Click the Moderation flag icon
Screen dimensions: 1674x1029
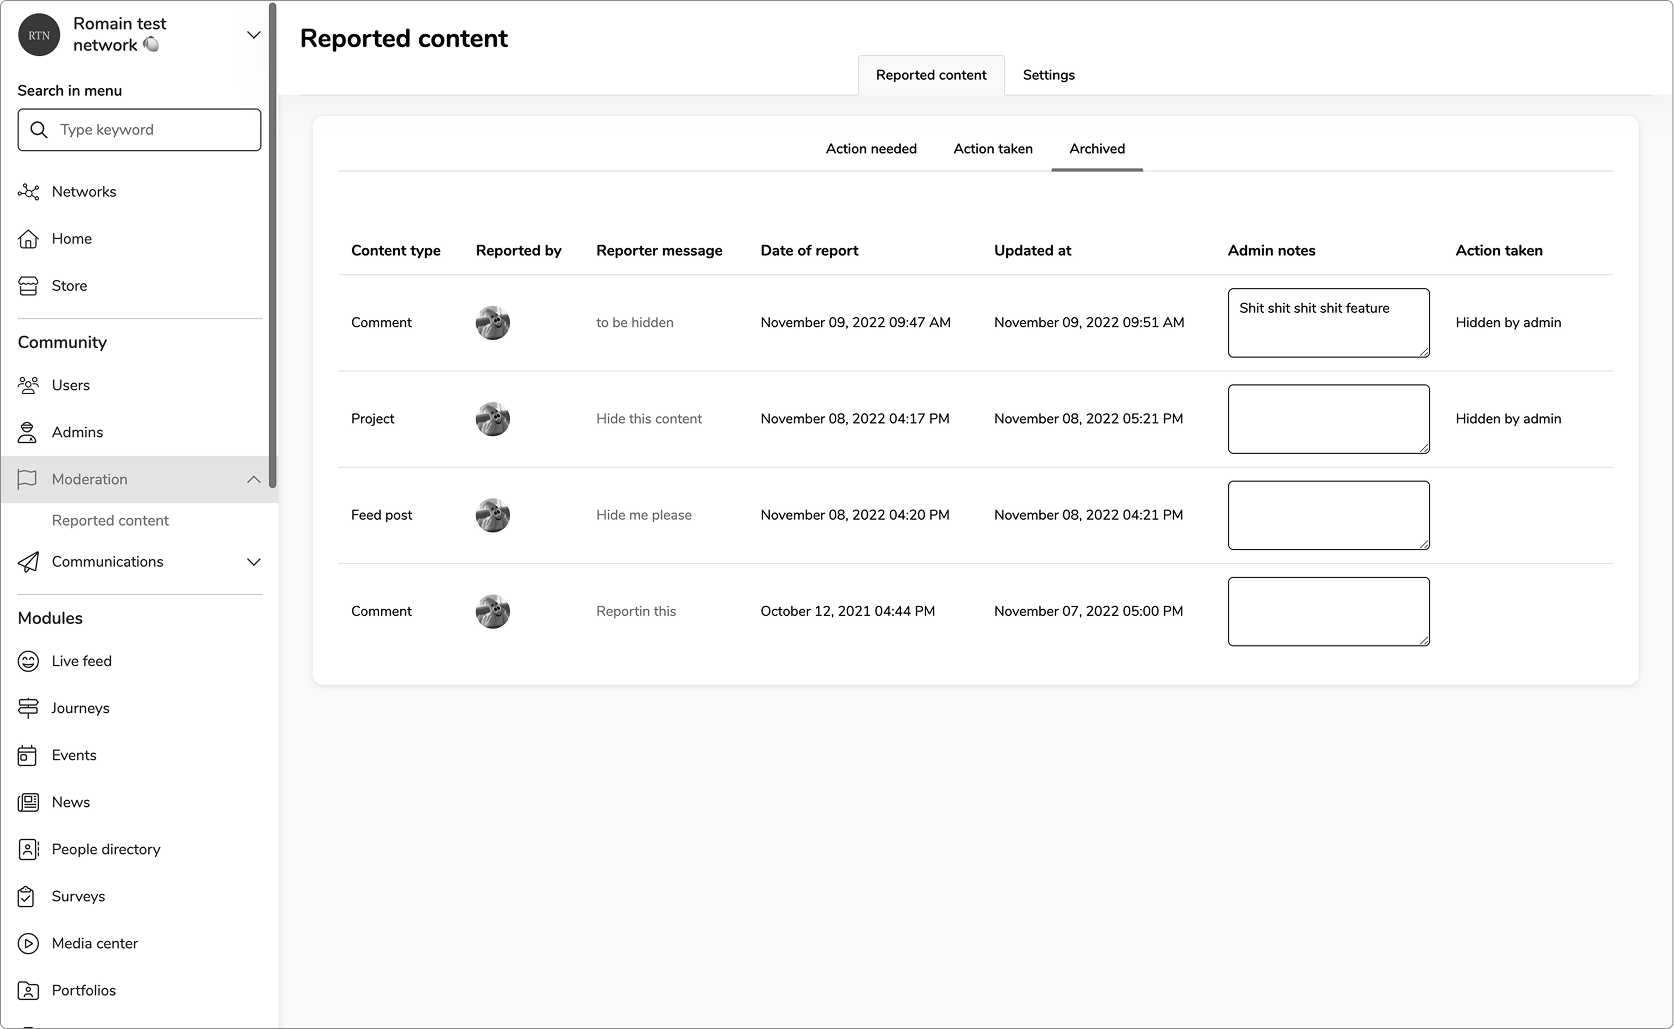click(28, 479)
